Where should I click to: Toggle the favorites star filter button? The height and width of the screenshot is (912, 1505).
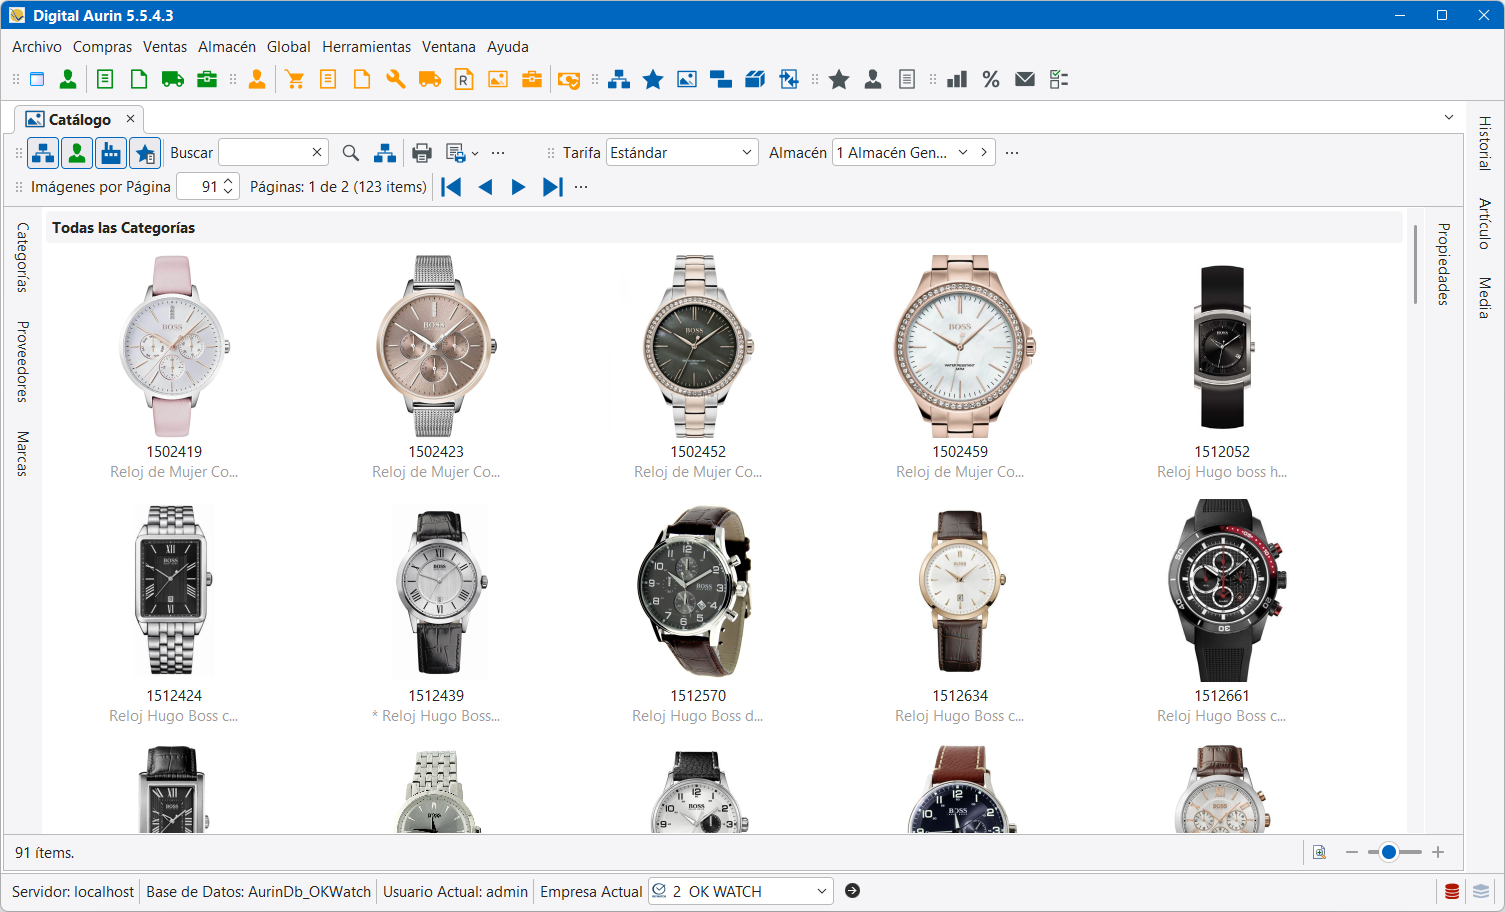click(x=145, y=153)
